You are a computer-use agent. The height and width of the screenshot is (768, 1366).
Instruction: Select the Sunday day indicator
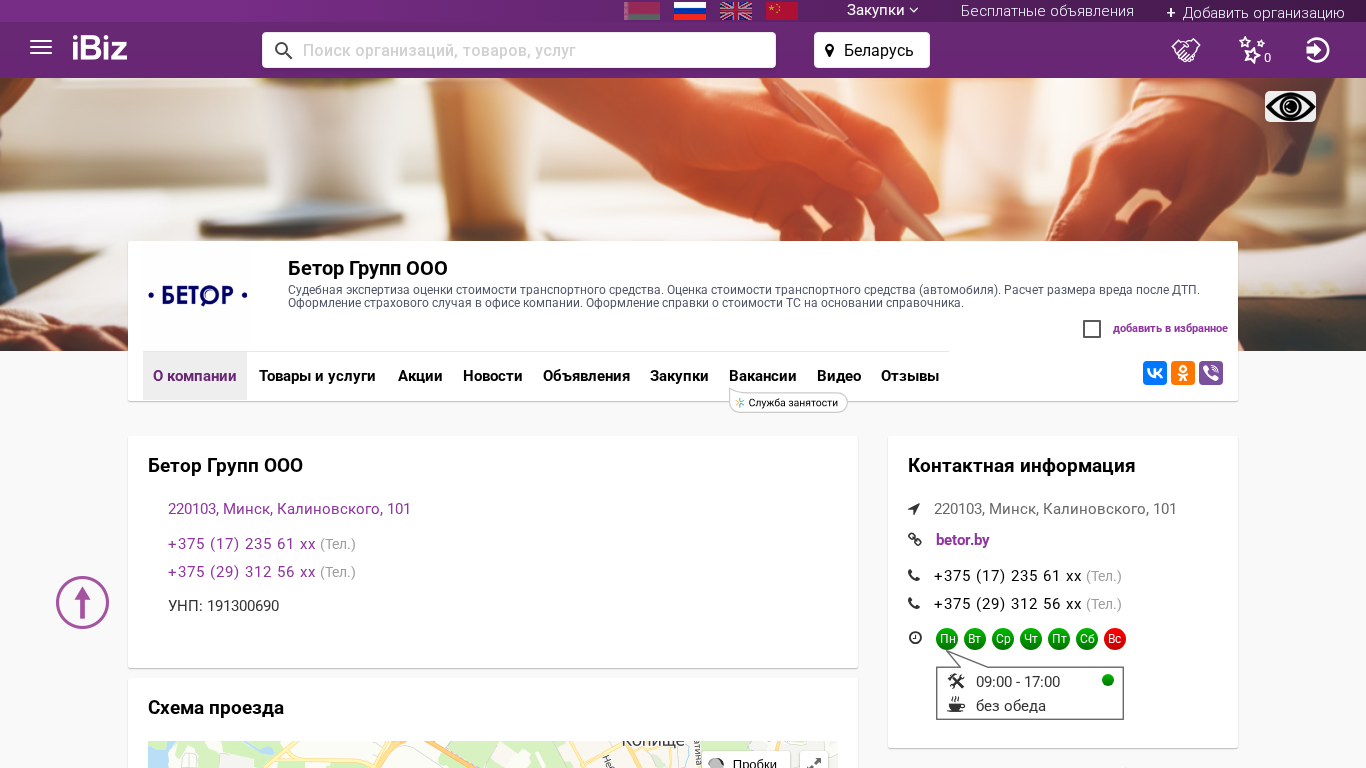coord(1115,639)
